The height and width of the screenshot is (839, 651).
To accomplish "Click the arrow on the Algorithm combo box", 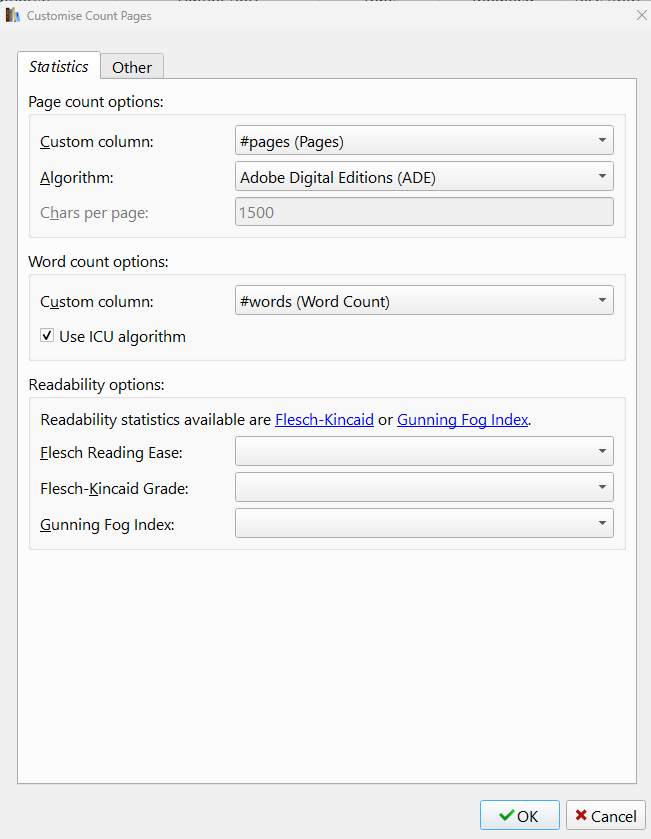I will pyautogui.click(x=602, y=176).
